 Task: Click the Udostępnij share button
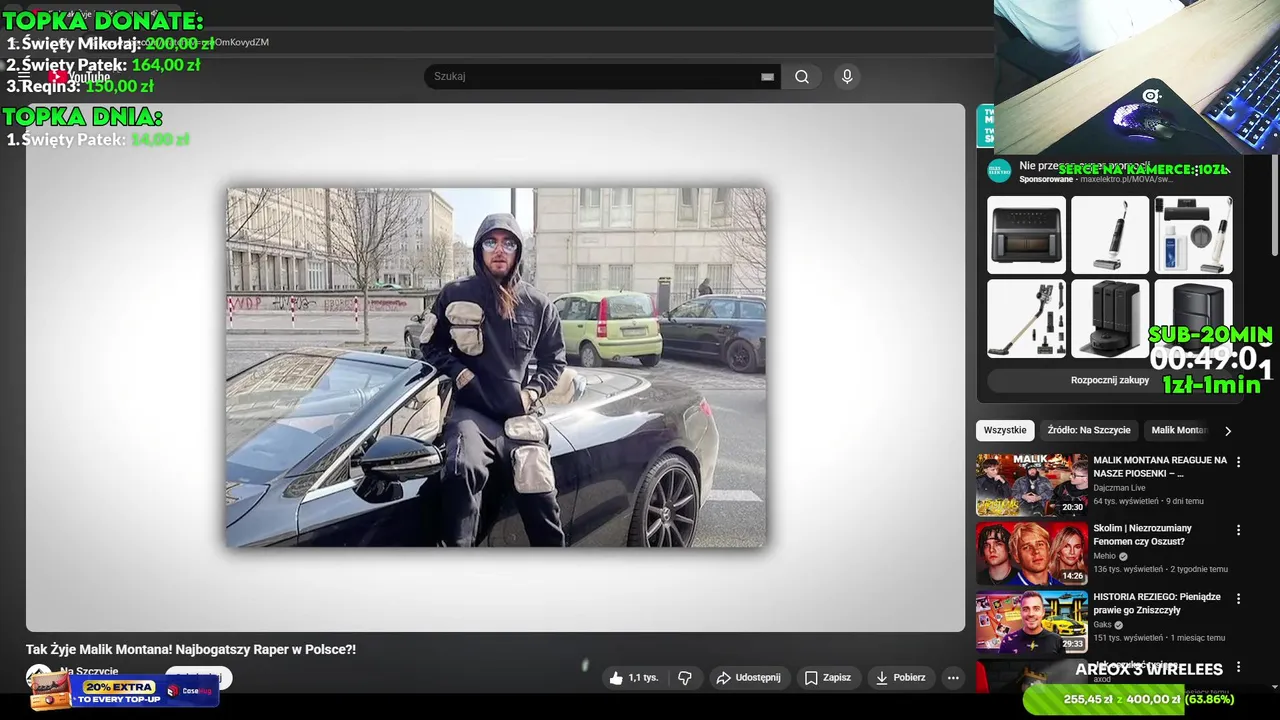[748, 678]
